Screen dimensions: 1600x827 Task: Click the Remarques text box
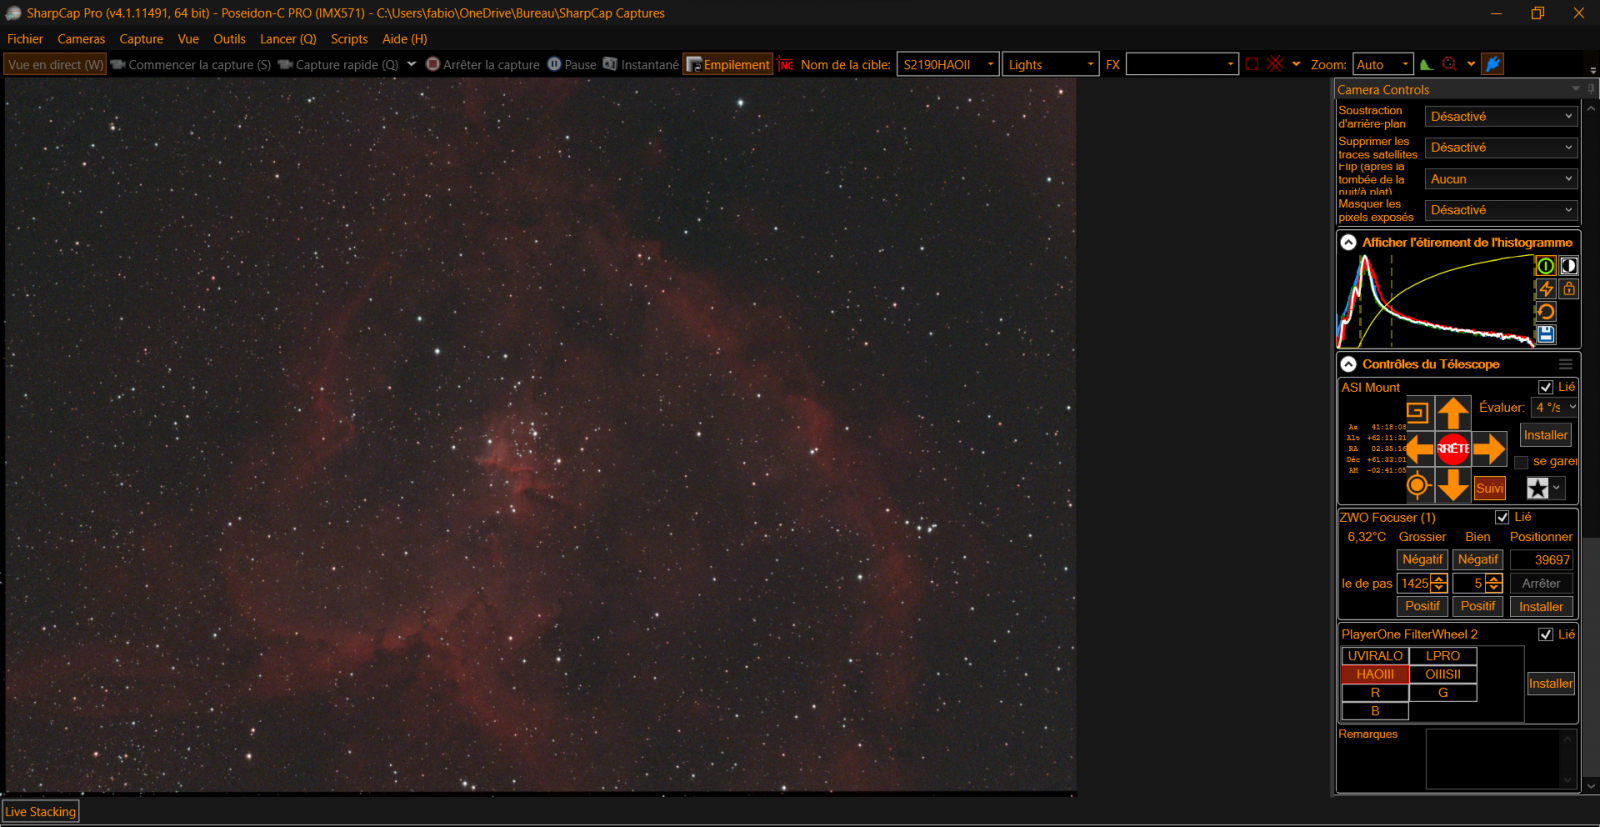coord(1492,758)
